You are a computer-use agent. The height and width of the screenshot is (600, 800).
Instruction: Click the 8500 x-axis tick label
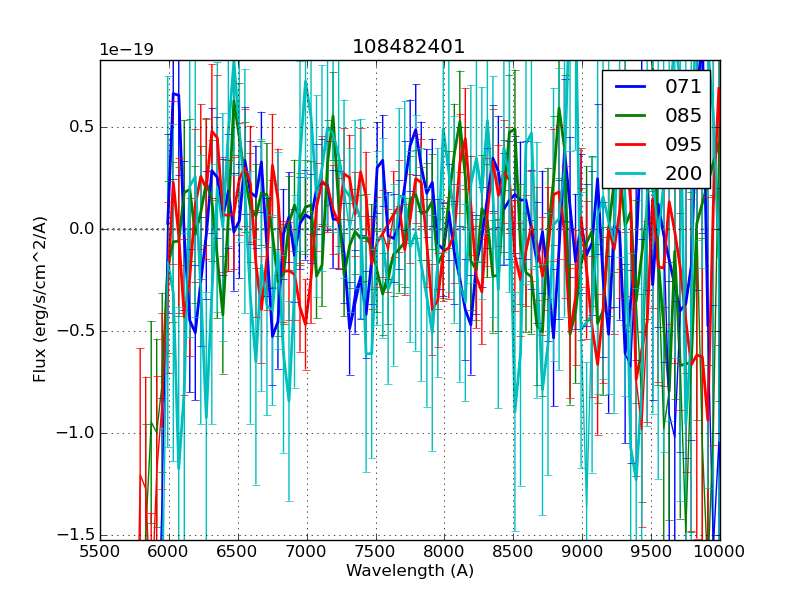514,552
